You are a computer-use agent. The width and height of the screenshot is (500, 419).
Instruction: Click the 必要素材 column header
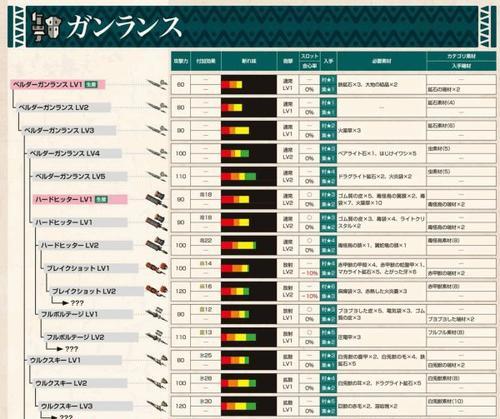pyautogui.click(x=382, y=61)
